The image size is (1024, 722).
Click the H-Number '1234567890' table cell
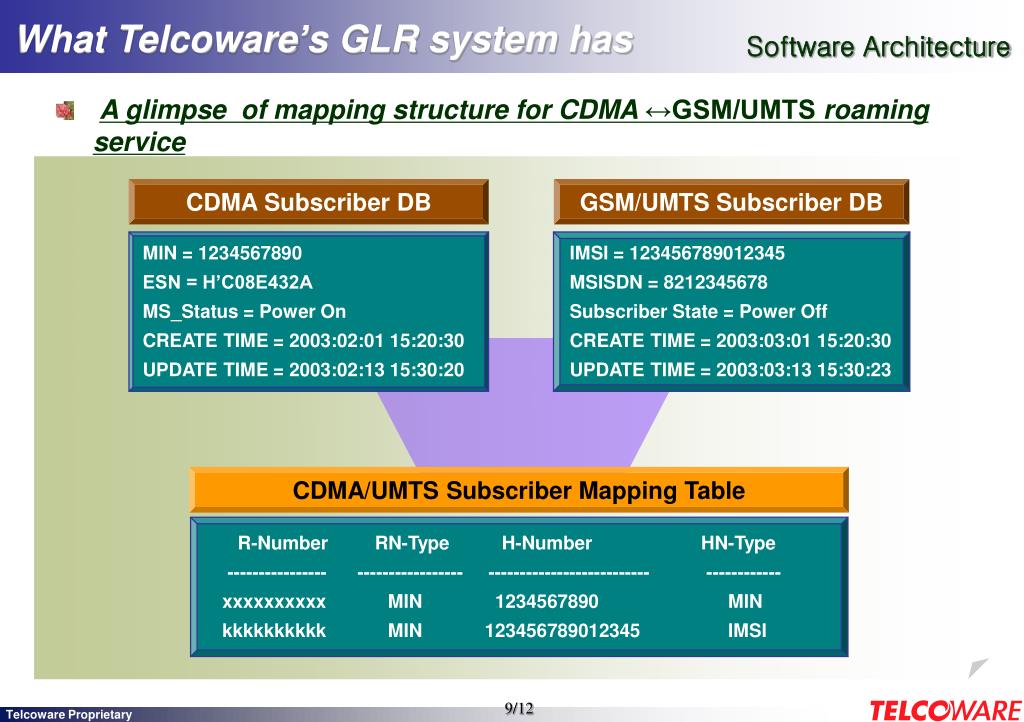pos(547,601)
